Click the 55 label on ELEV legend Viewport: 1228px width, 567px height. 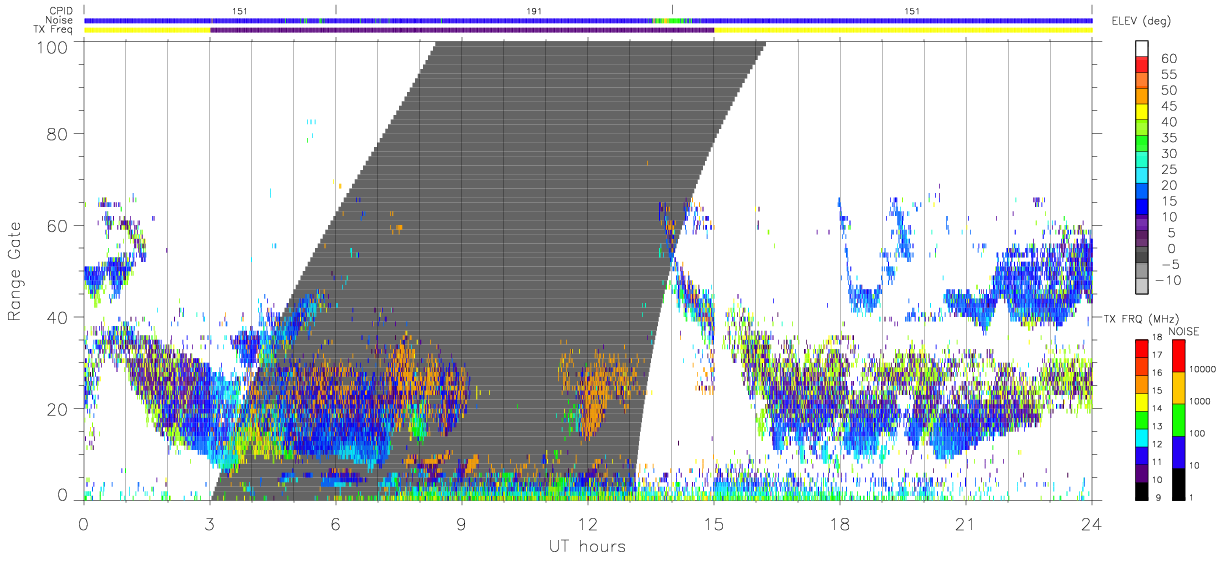click(1169, 74)
